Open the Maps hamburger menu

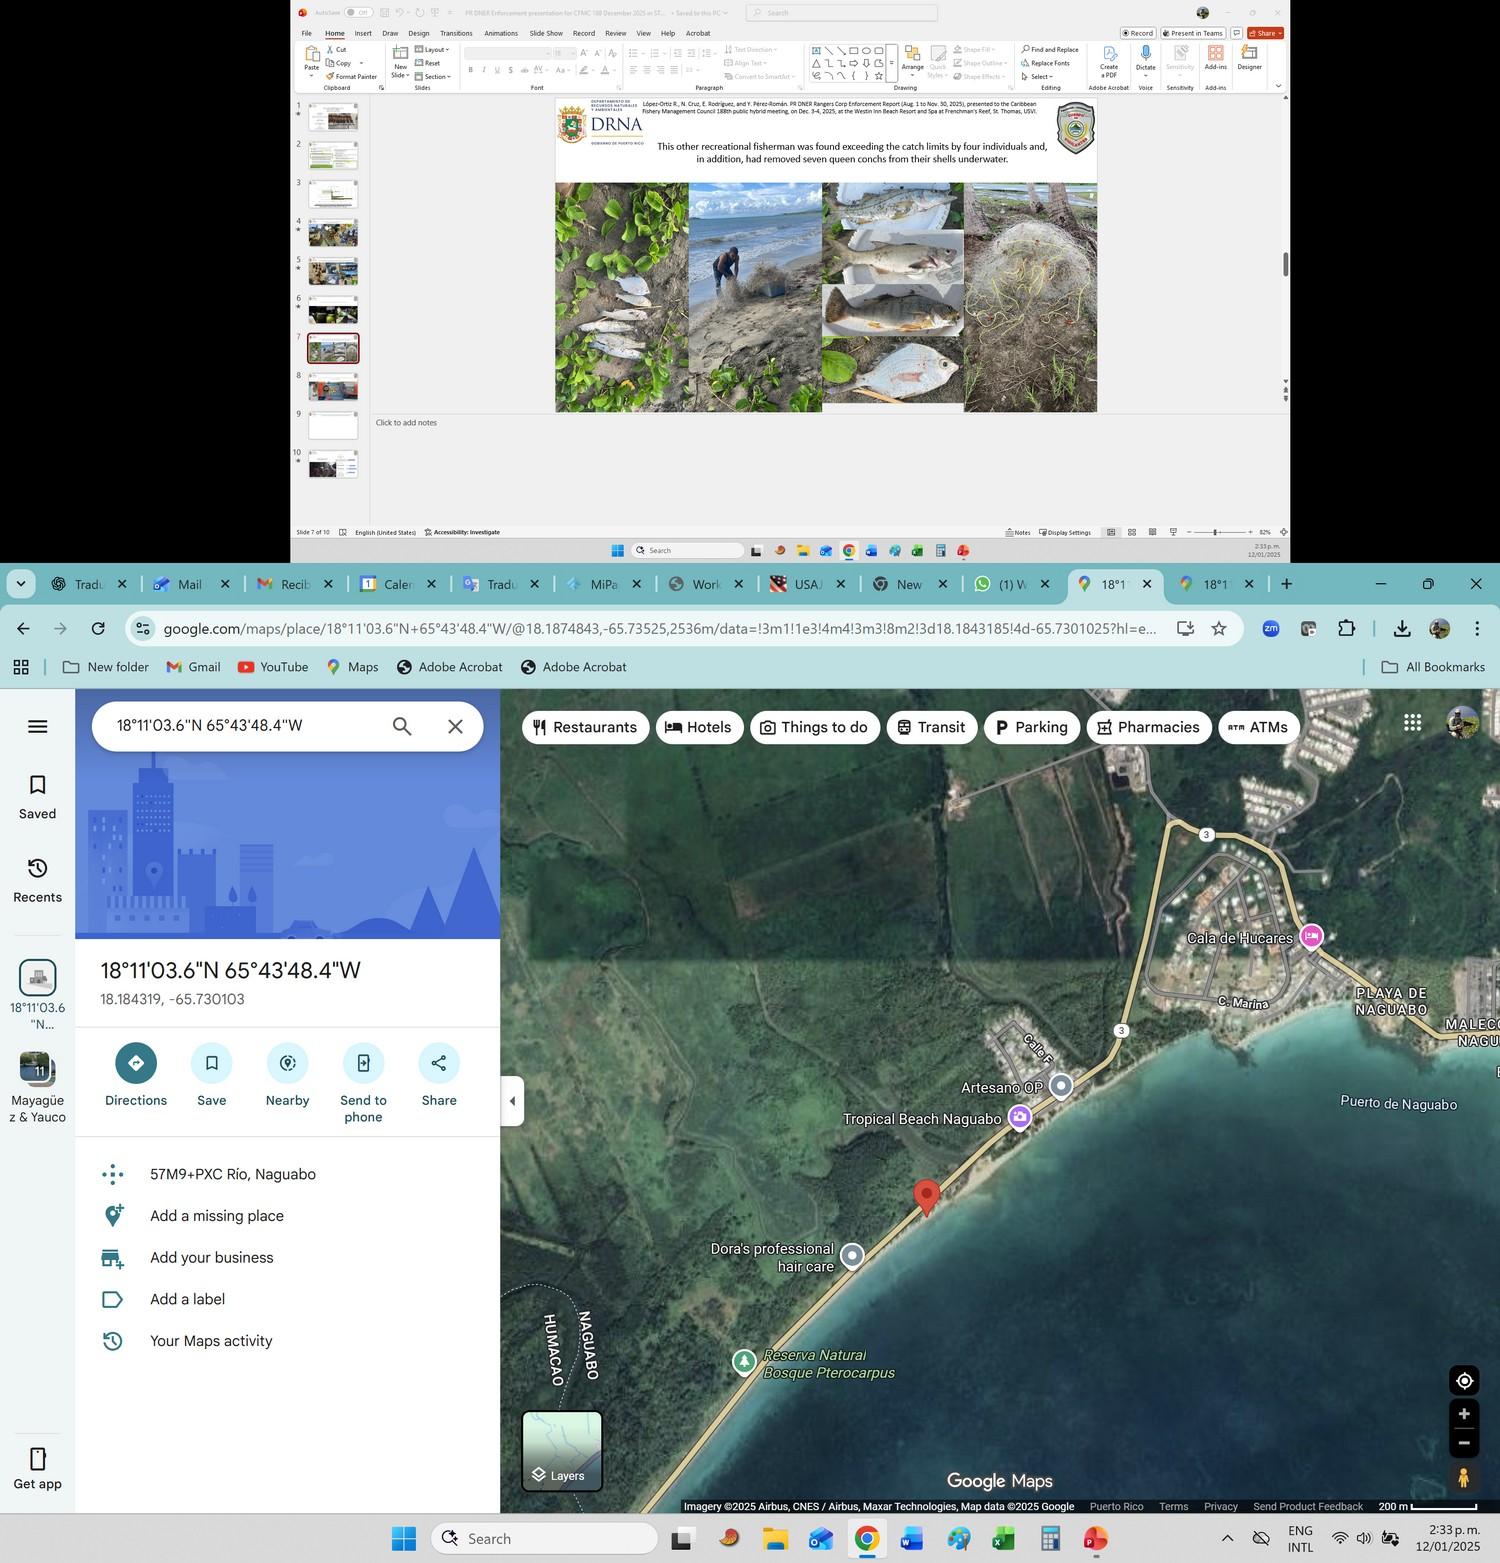coord(38,727)
